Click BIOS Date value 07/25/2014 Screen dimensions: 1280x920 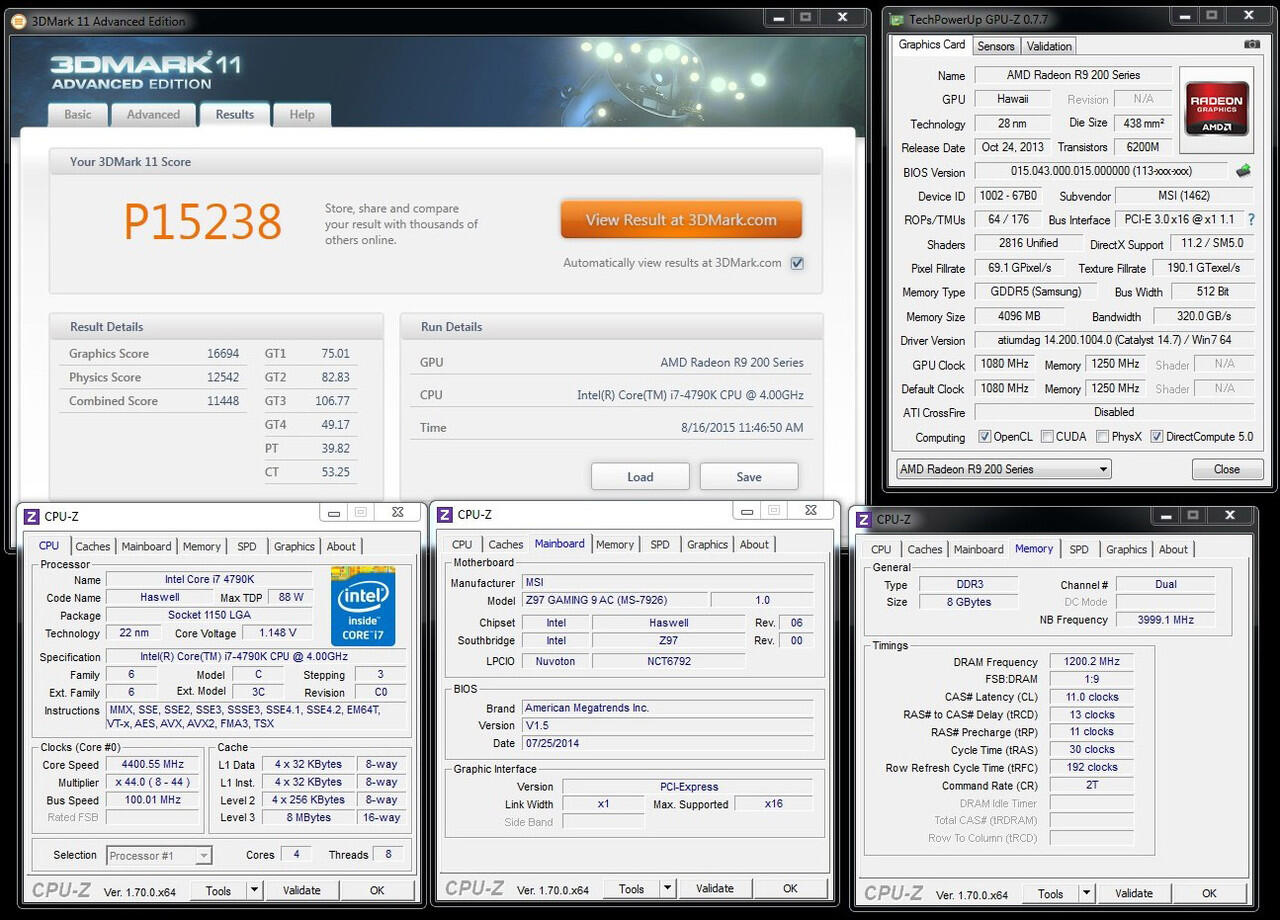coord(667,743)
